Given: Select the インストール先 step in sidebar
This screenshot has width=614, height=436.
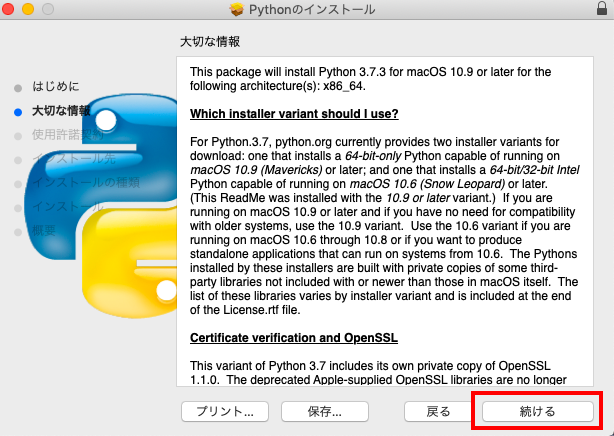Looking at the screenshot, I should coord(74,159).
